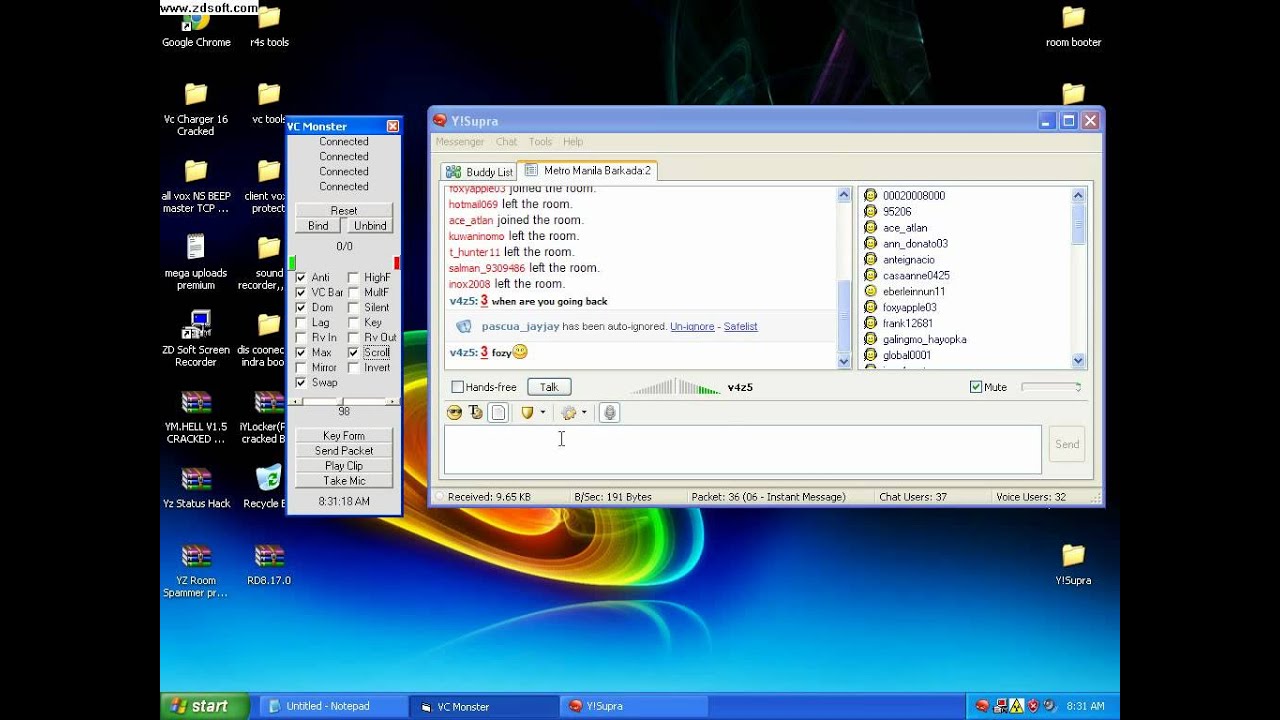Image resolution: width=1280 pixels, height=720 pixels.
Task: Open the text font formatting tool
Action: pyautogui.click(x=476, y=412)
